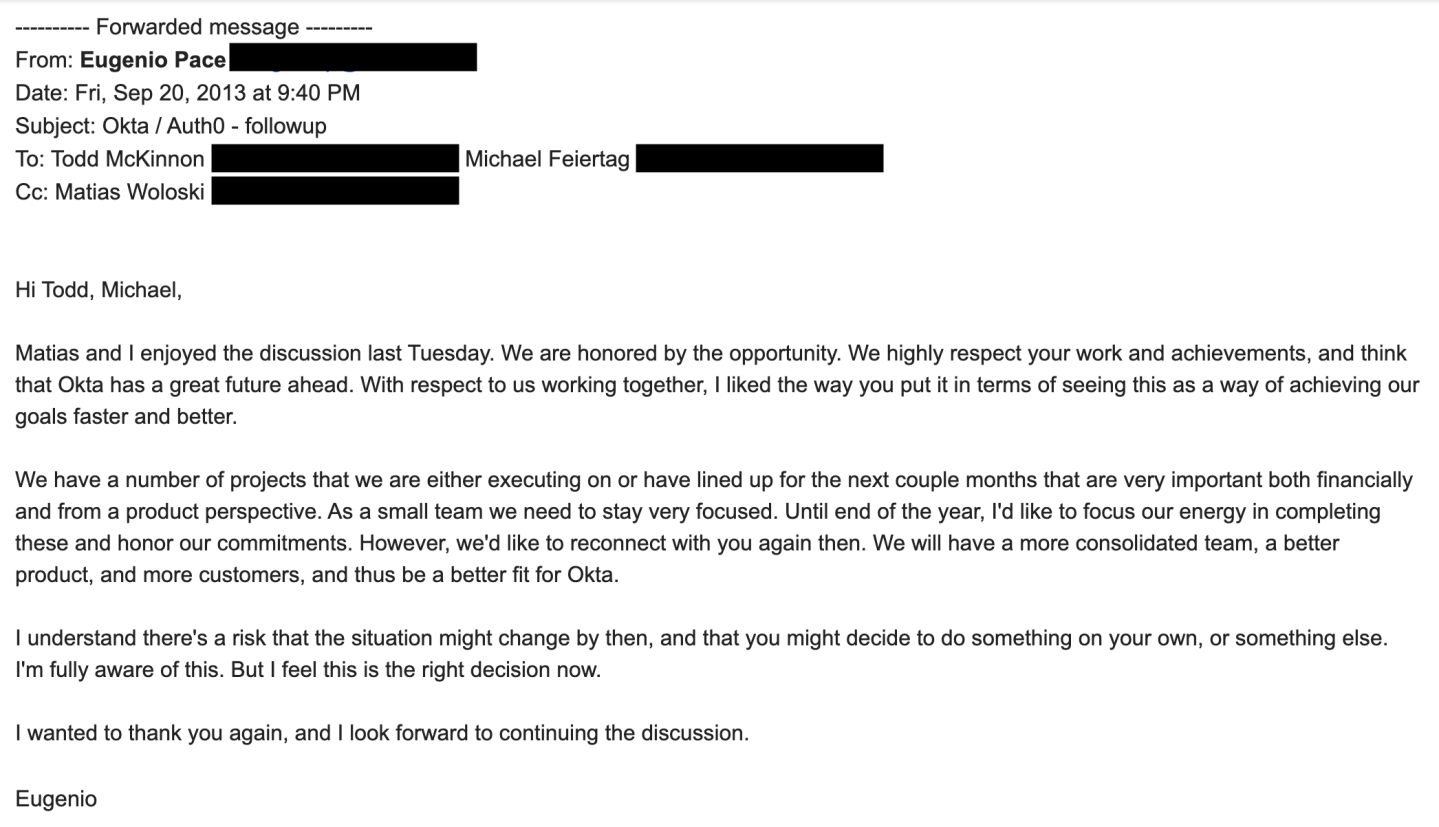Click the Eugenio signature at bottom

56,799
